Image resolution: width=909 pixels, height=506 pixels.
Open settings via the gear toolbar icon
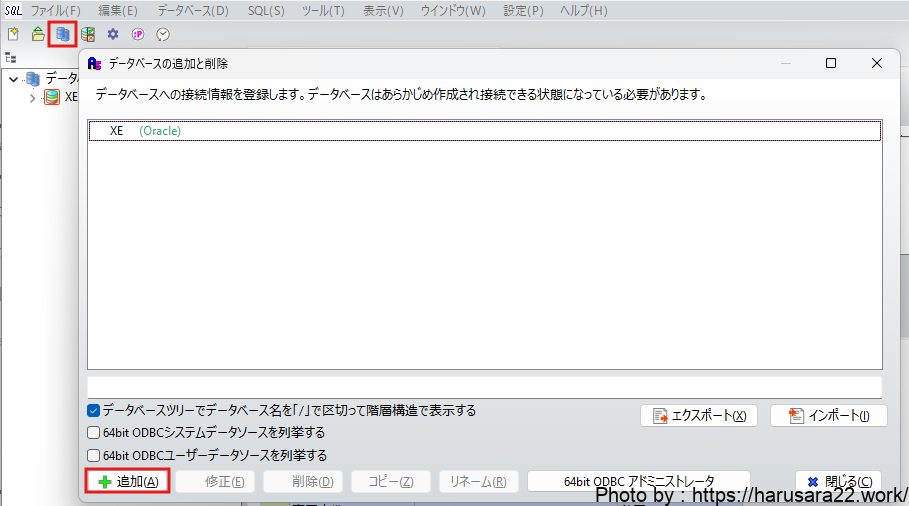tap(113, 34)
